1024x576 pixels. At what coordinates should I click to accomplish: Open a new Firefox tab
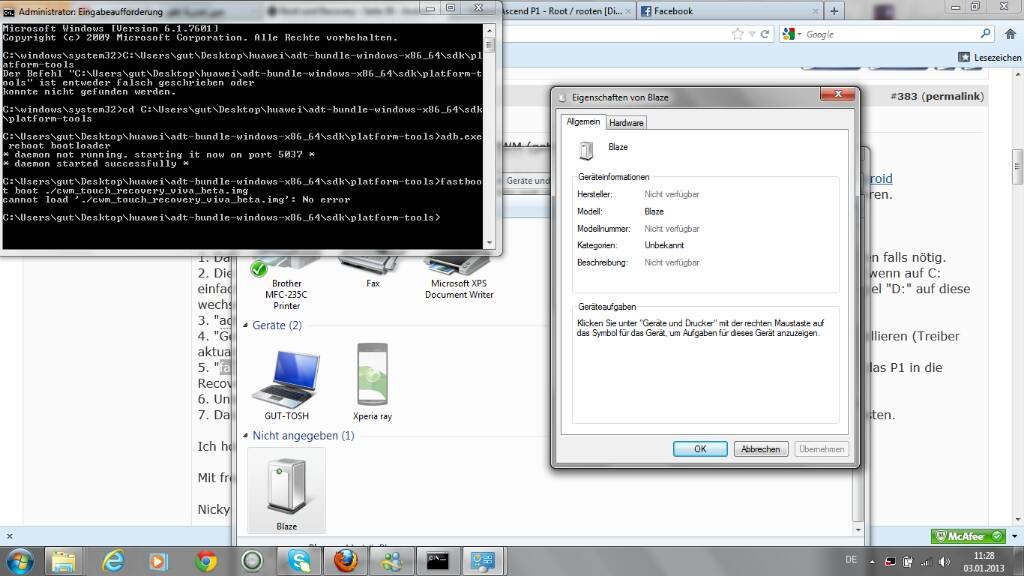click(x=834, y=11)
